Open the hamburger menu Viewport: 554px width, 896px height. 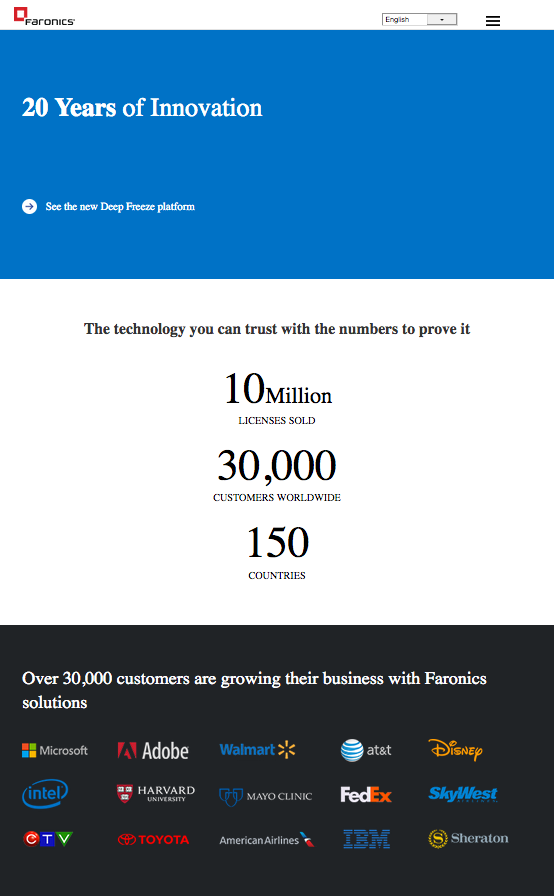pos(492,21)
